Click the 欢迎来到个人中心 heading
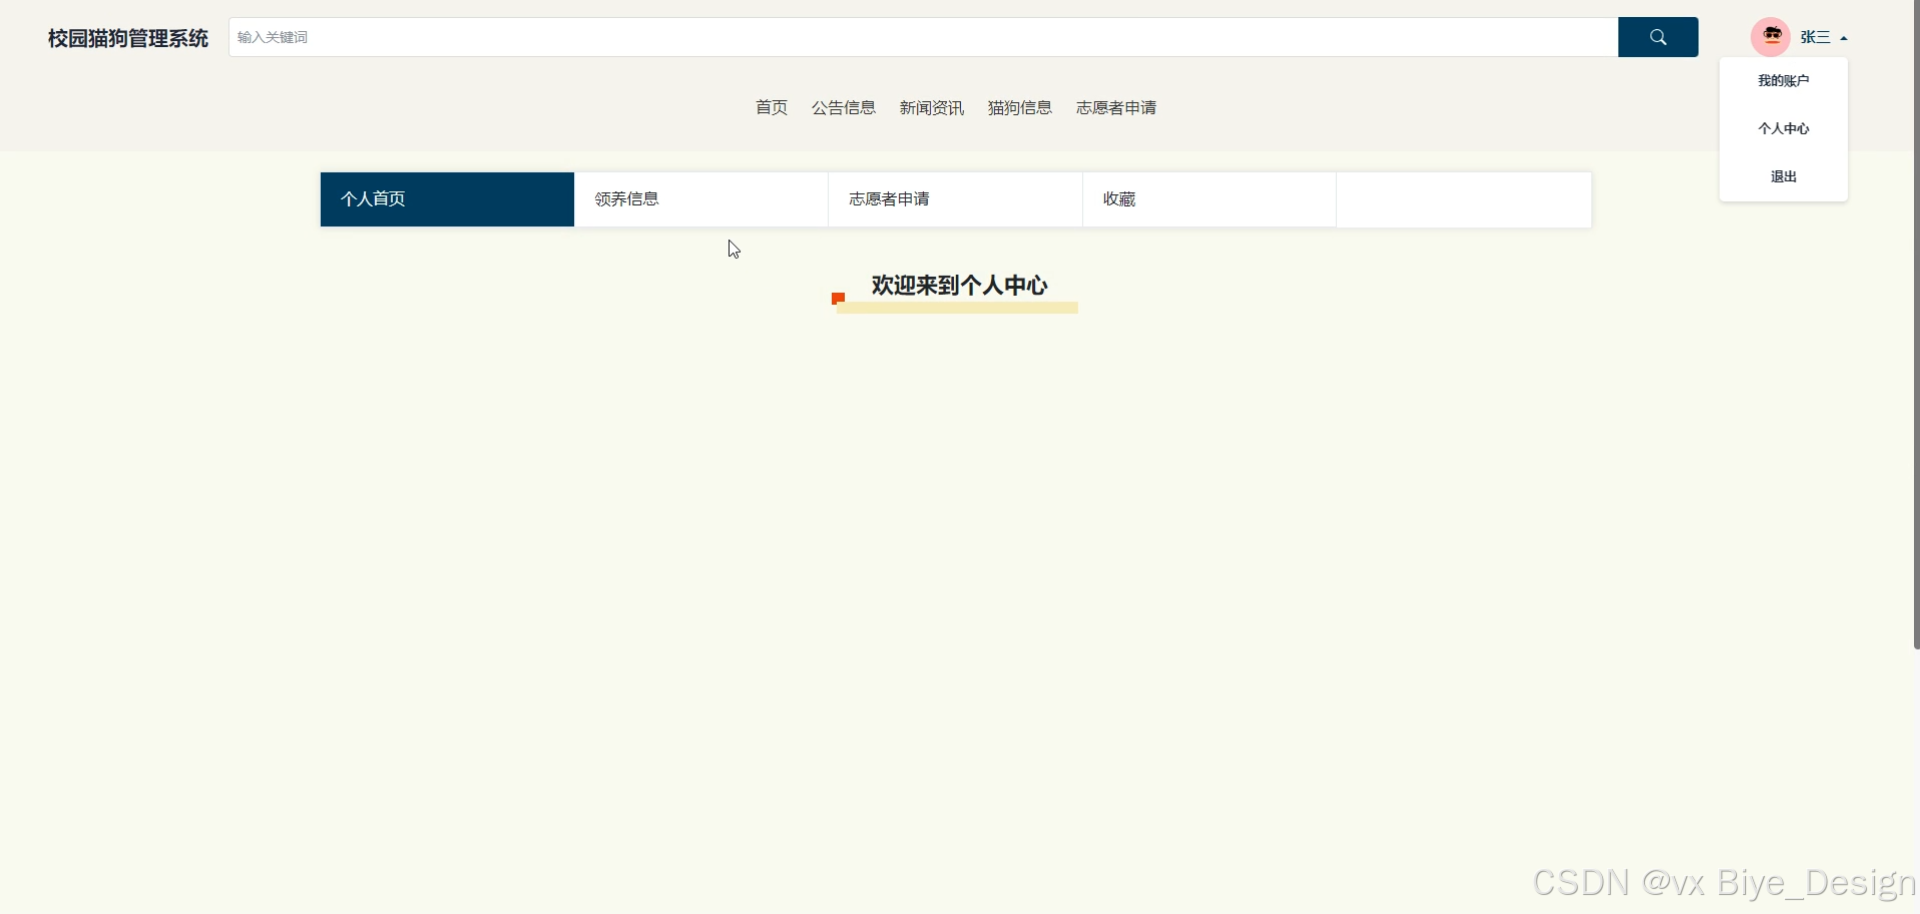This screenshot has height=914, width=1920. 959,286
